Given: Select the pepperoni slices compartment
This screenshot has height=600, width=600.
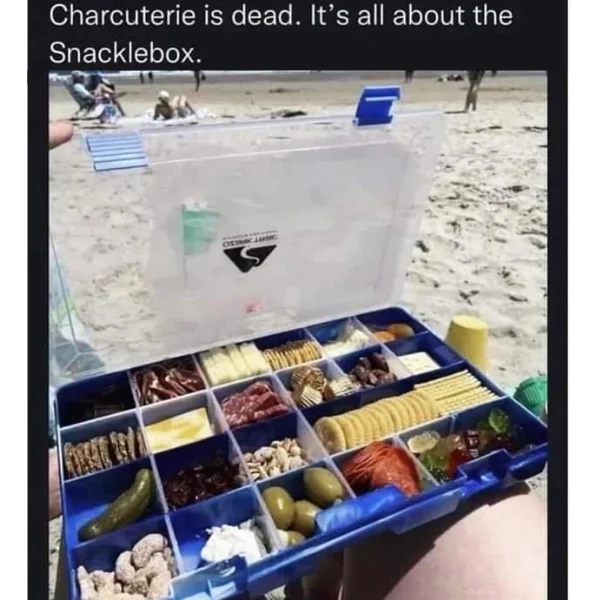Looking at the screenshot, I should pos(379,468).
